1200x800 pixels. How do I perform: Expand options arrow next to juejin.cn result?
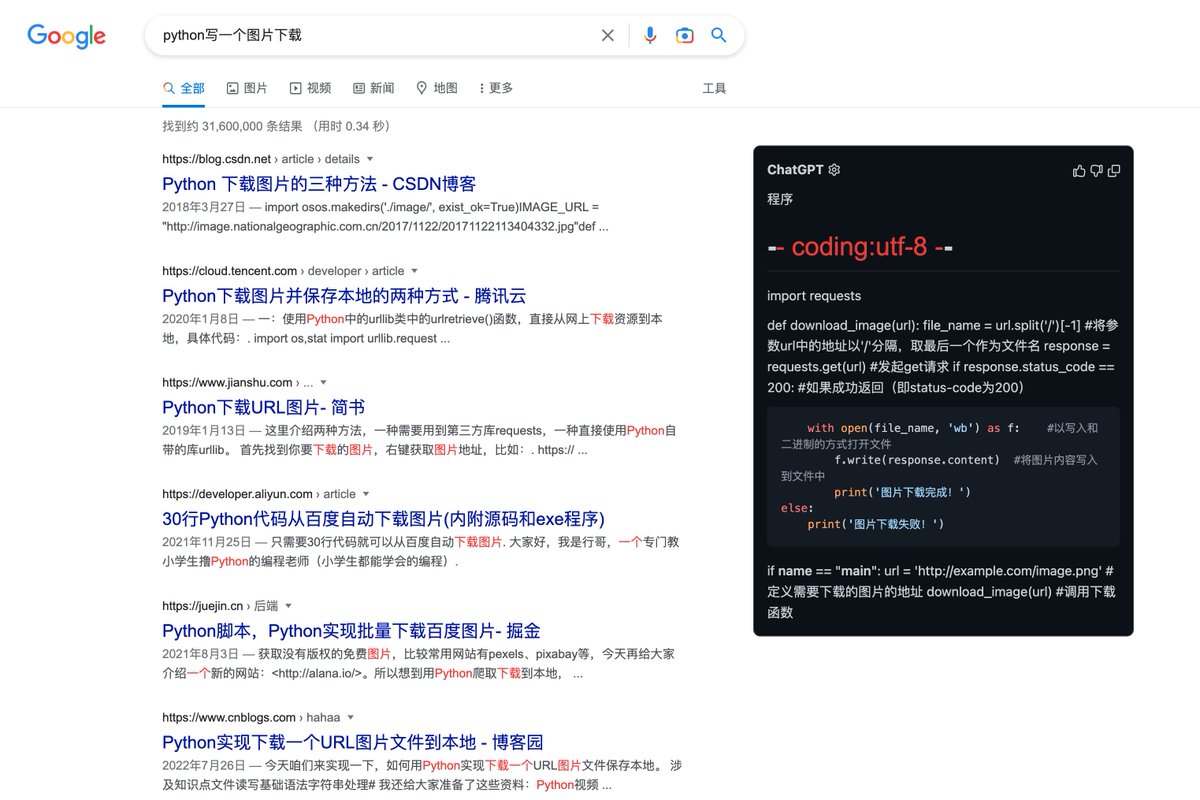click(x=288, y=606)
